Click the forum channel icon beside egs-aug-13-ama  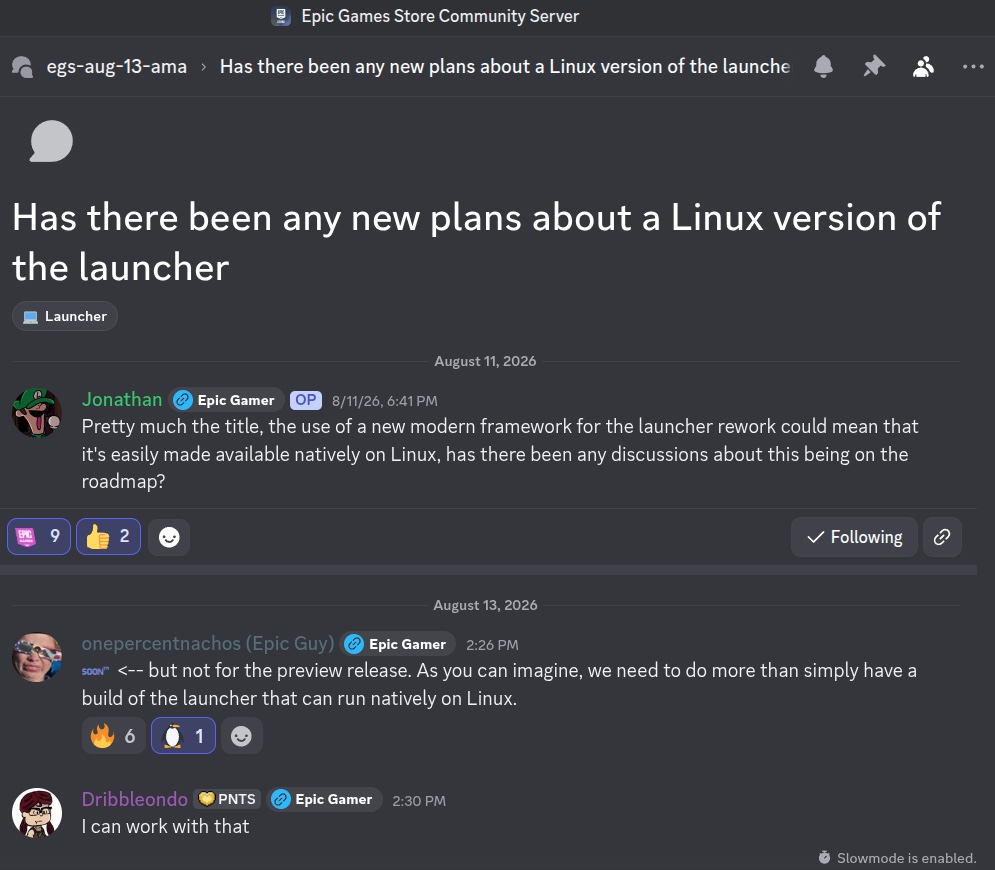pyautogui.click(x=22, y=67)
